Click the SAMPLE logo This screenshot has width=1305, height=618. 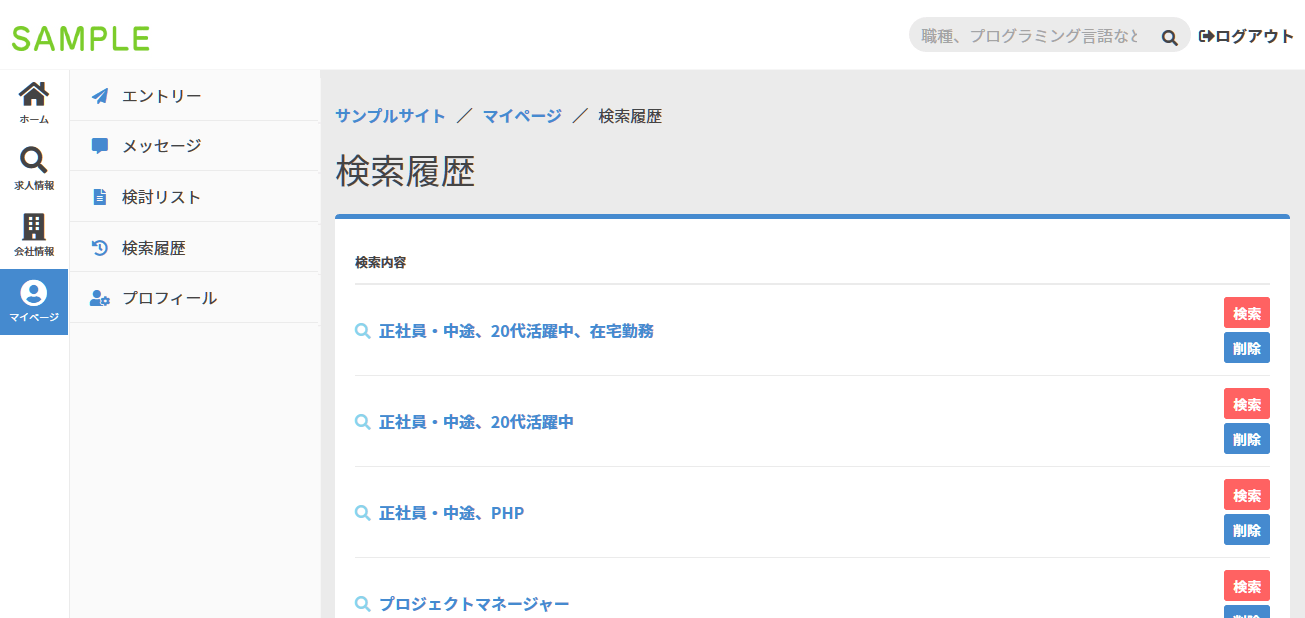80,36
